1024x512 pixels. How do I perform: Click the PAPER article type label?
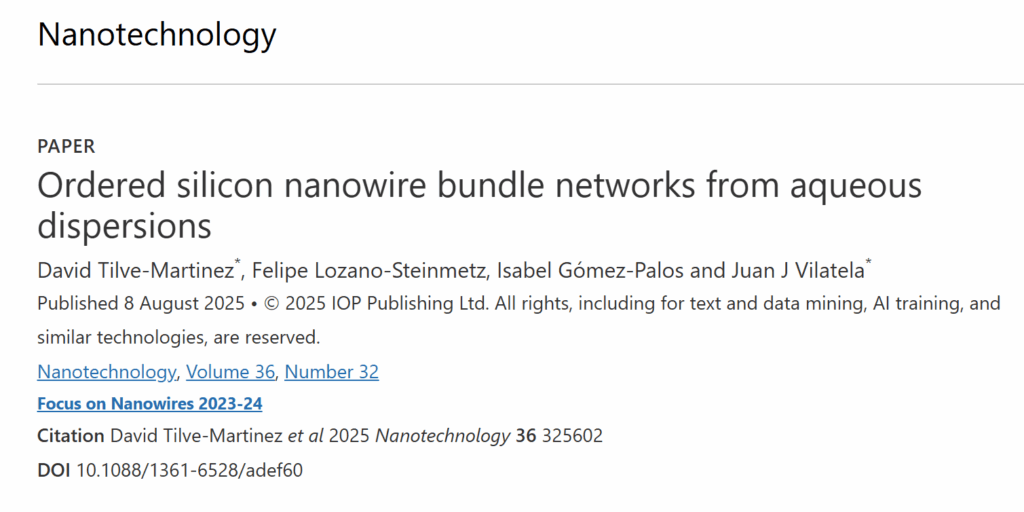66,147
